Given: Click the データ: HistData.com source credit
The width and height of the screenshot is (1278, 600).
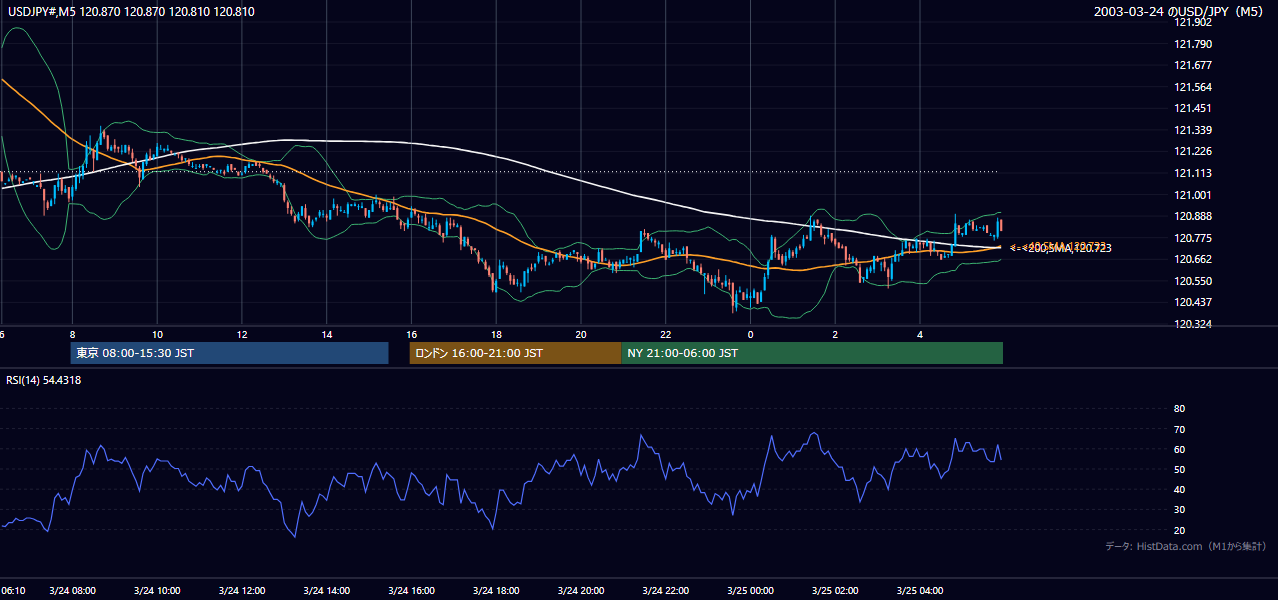Looking at the screenshot, I should pos(1185,546).
